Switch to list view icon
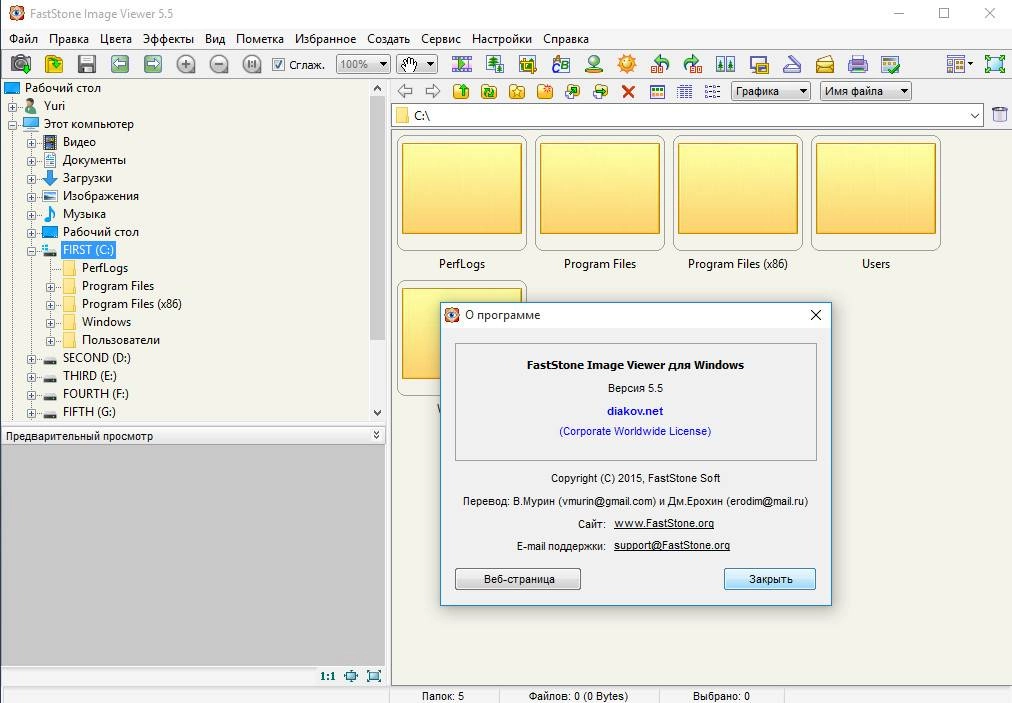The width and height of the screenshot is (1012, 703). click(x=713, y=92)
